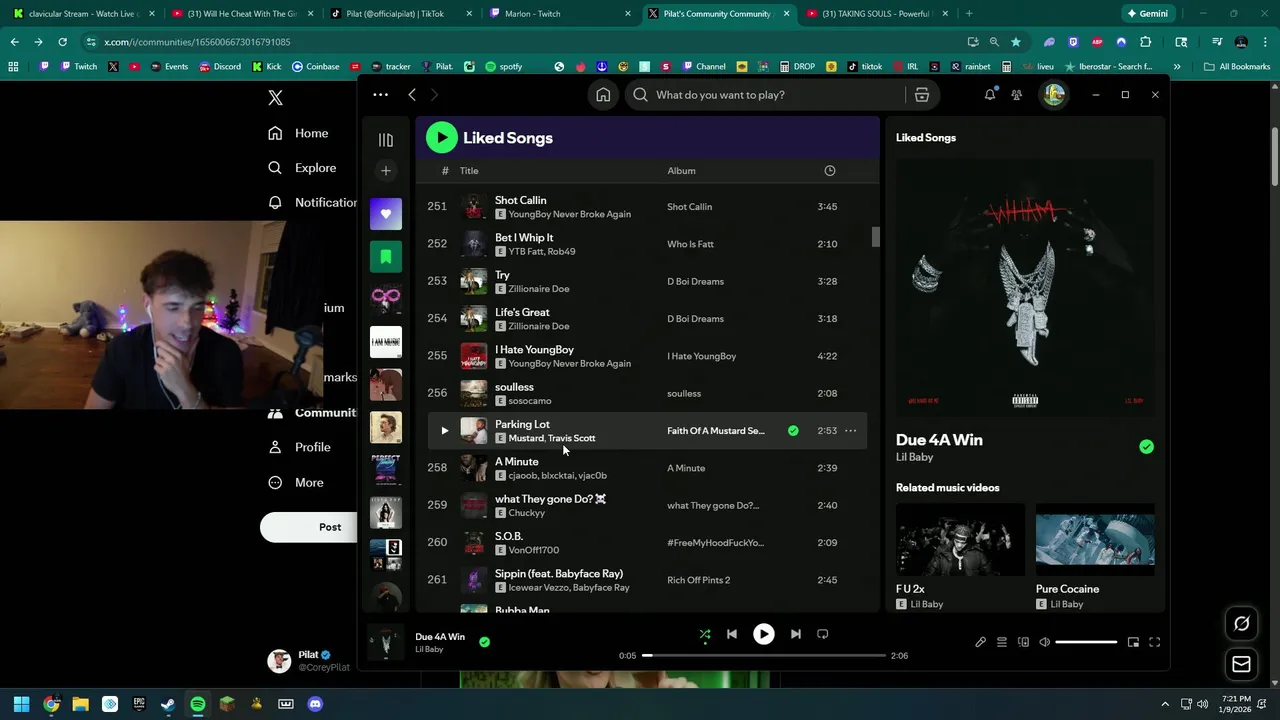Screen dimensions: 1280x720
Task: Sort the song list by the Title column header
Action: tap(469, 170)
